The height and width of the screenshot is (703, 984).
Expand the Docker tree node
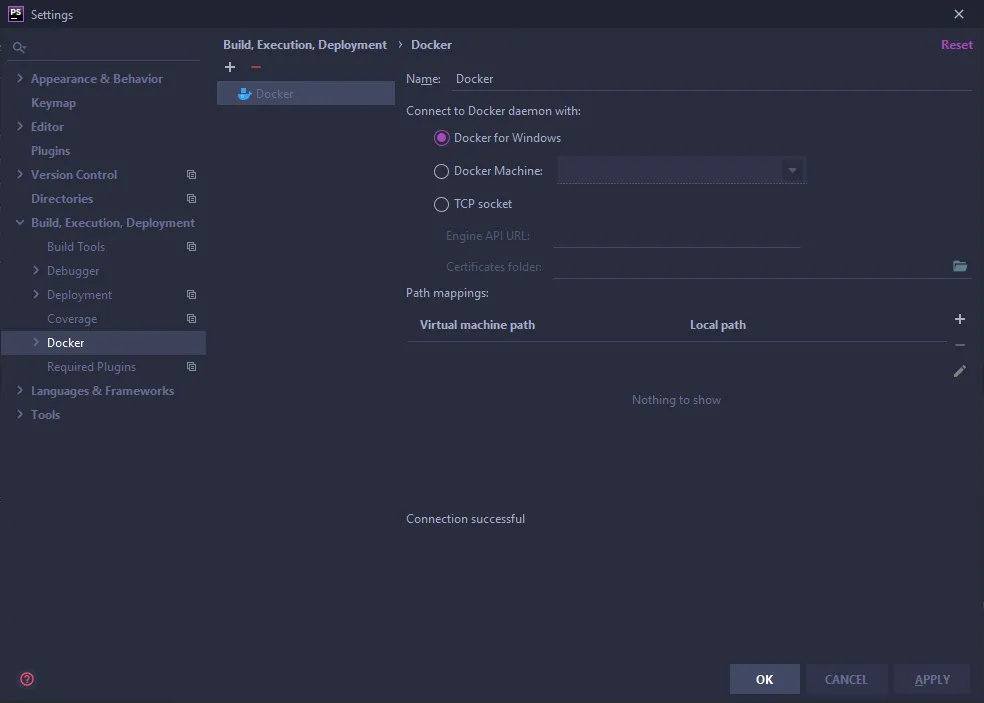[x=36, y=342]
